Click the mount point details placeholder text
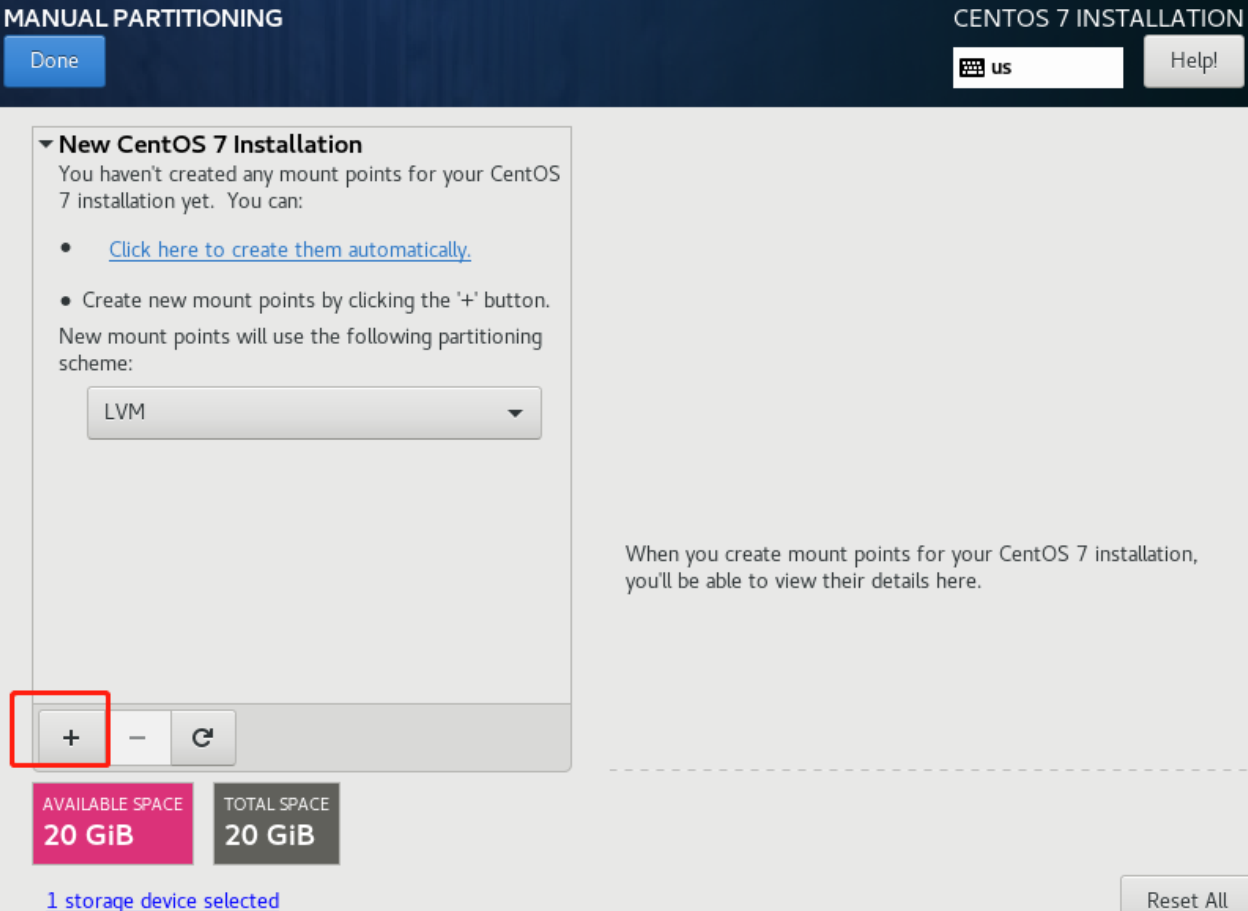 pos(910,567)
